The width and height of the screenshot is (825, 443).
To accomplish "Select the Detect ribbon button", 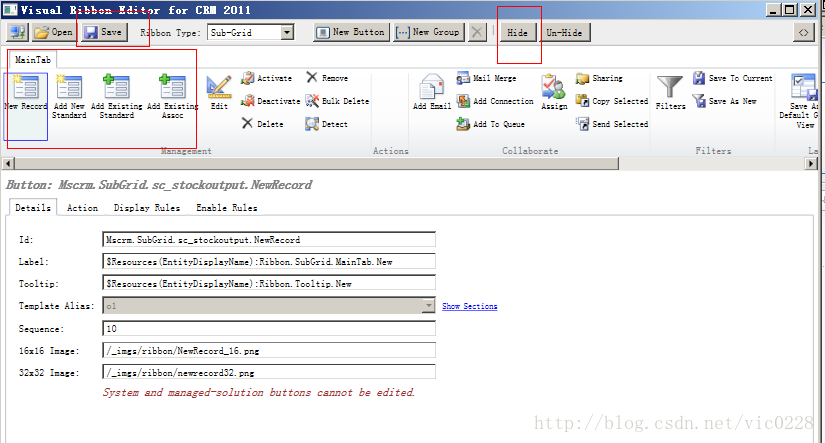I will (x=326, y=124).
